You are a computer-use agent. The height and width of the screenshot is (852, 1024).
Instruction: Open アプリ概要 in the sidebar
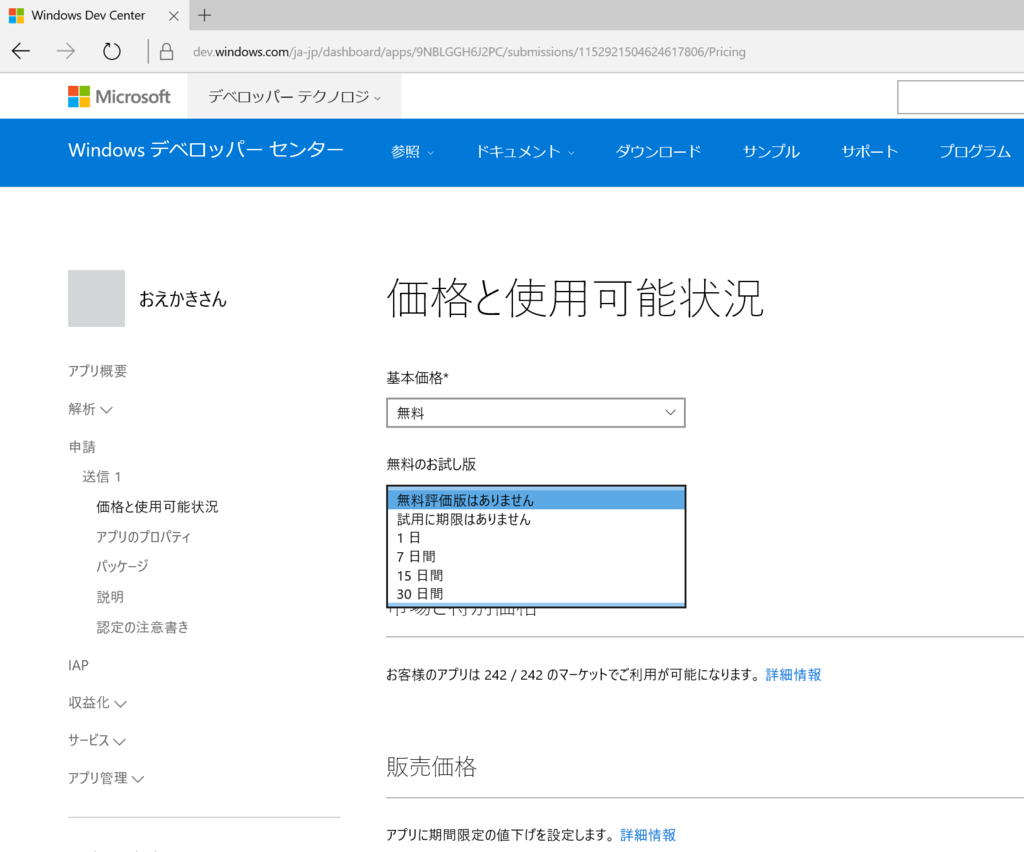[97, 371]
